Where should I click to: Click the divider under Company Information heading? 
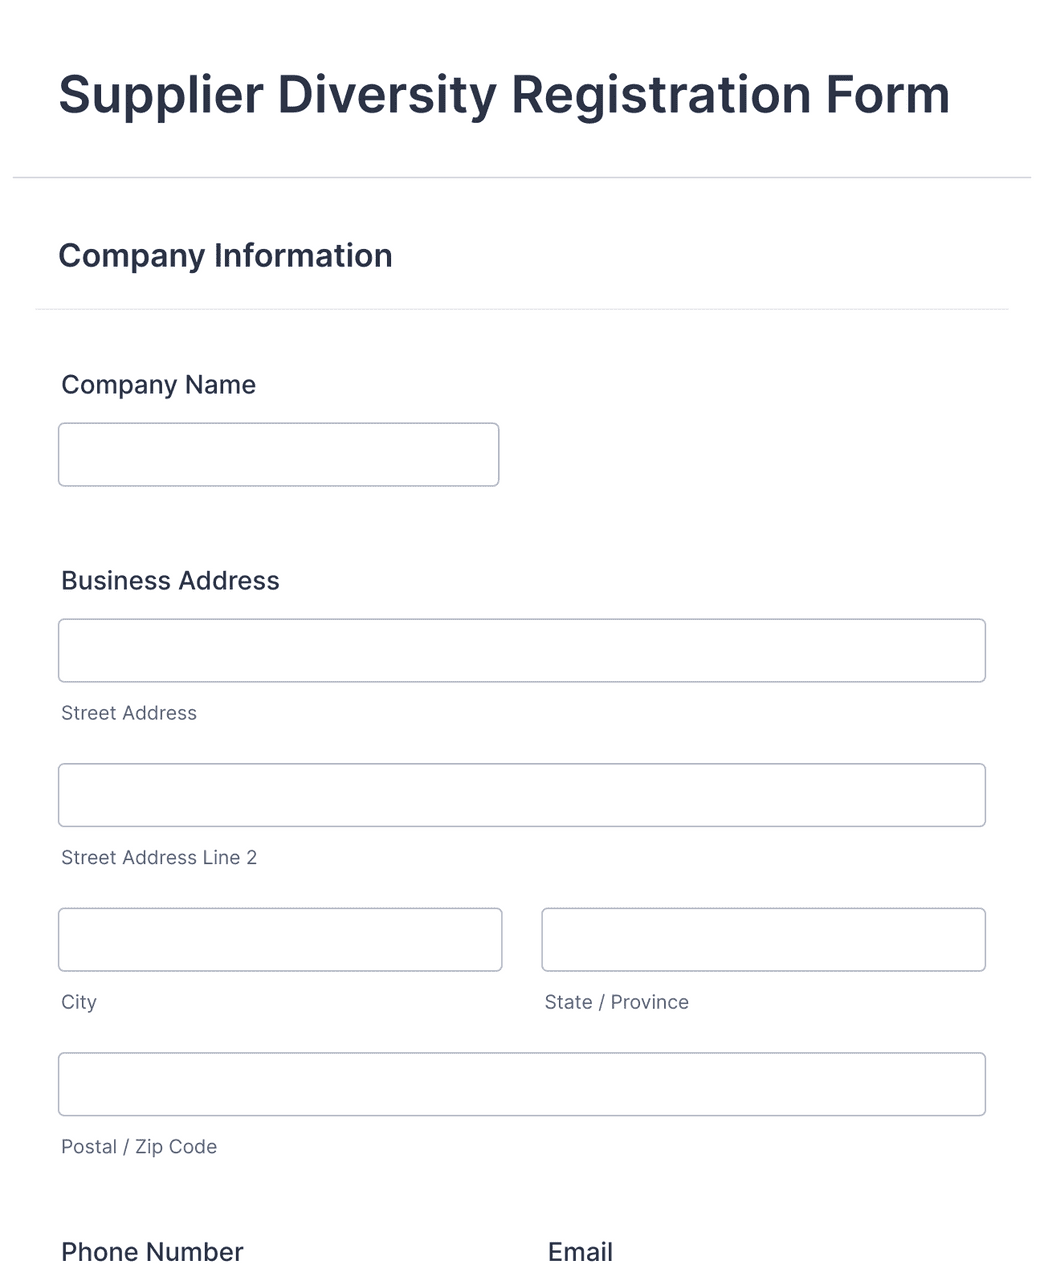[x=522, y=310]
